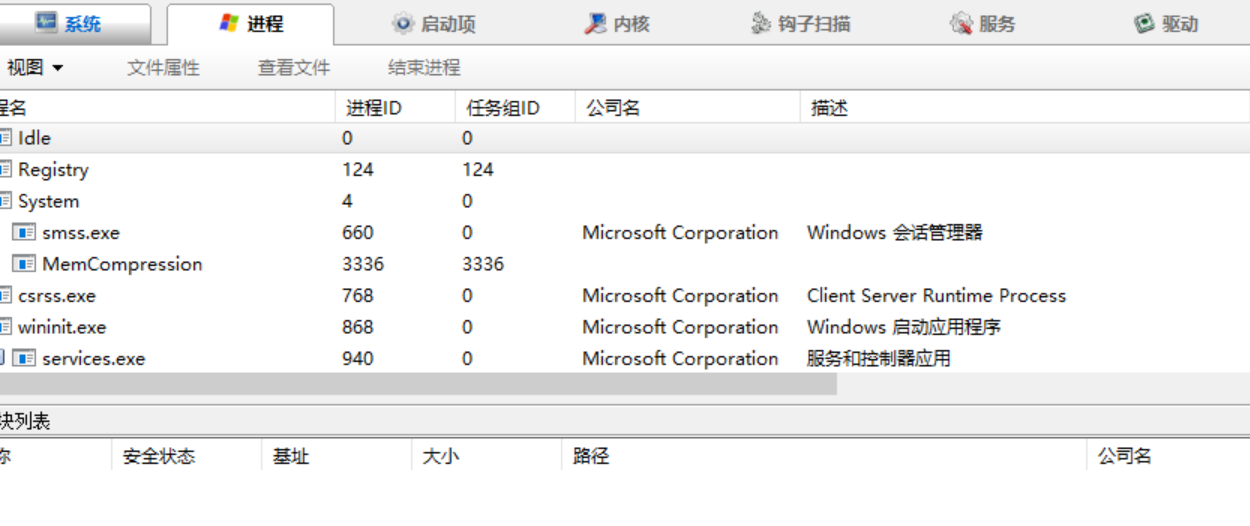Click the gear icon on 启动项 tab
The height and width of the screenshot is (526, 1250).
403,23
